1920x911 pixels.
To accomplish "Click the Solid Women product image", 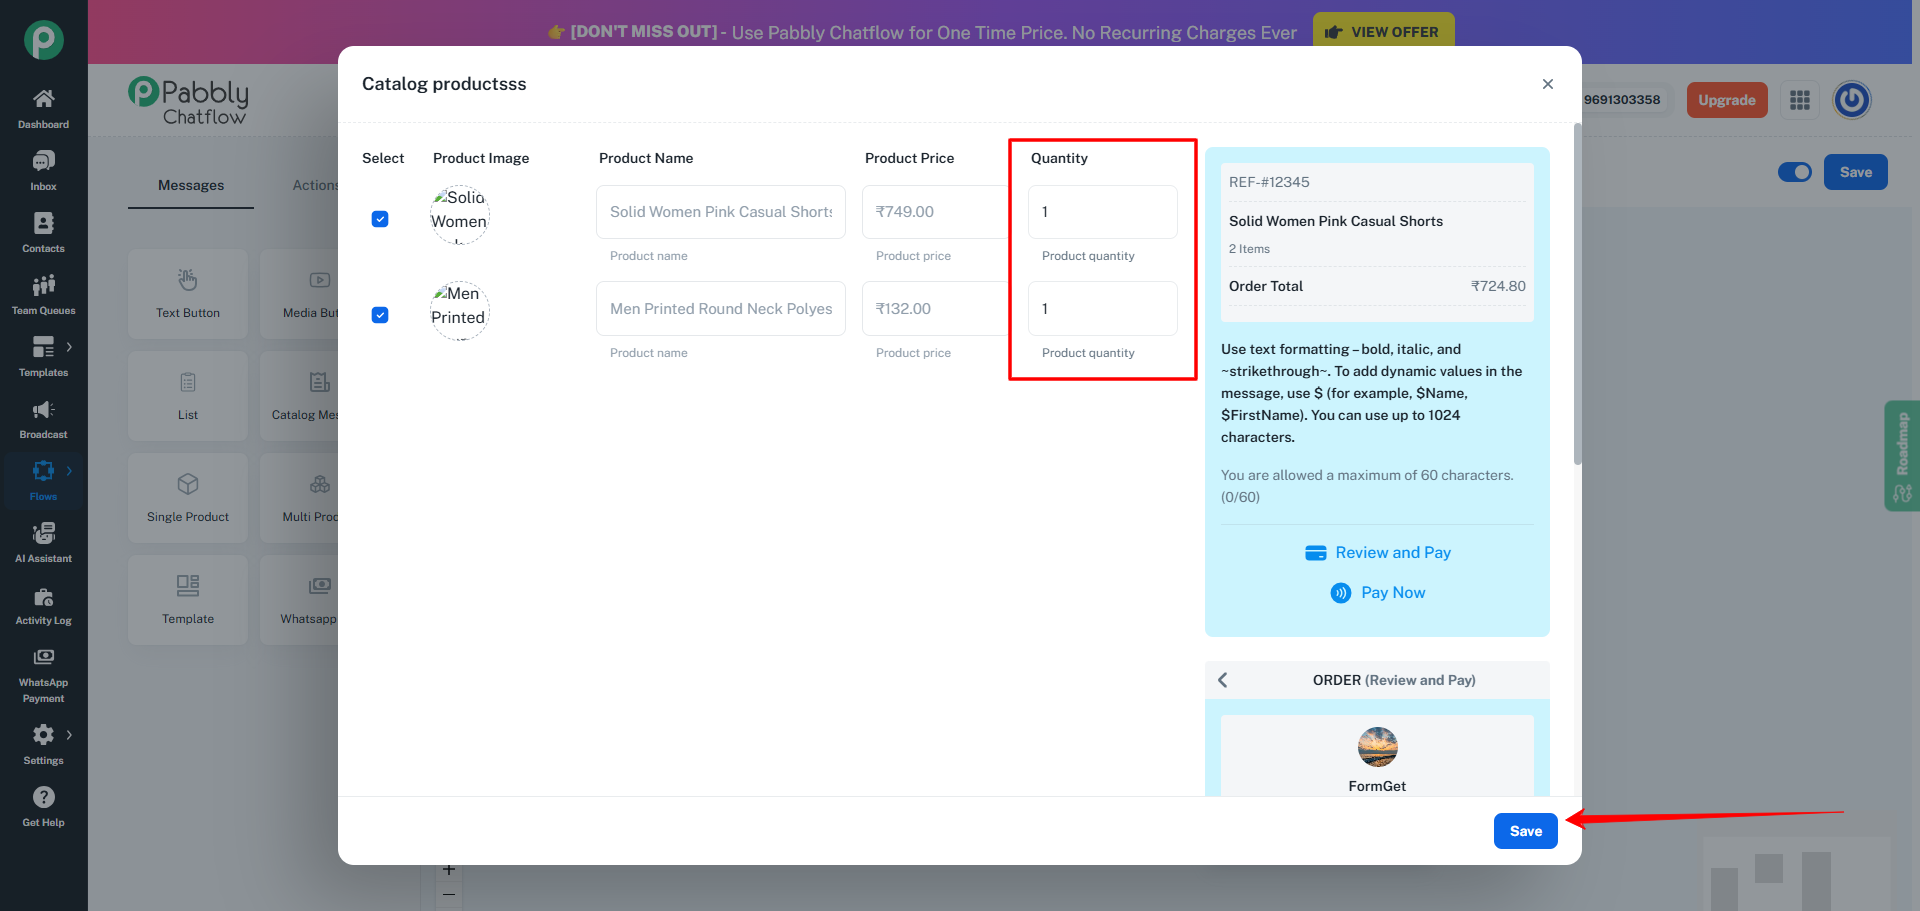I will click(460, 214).
